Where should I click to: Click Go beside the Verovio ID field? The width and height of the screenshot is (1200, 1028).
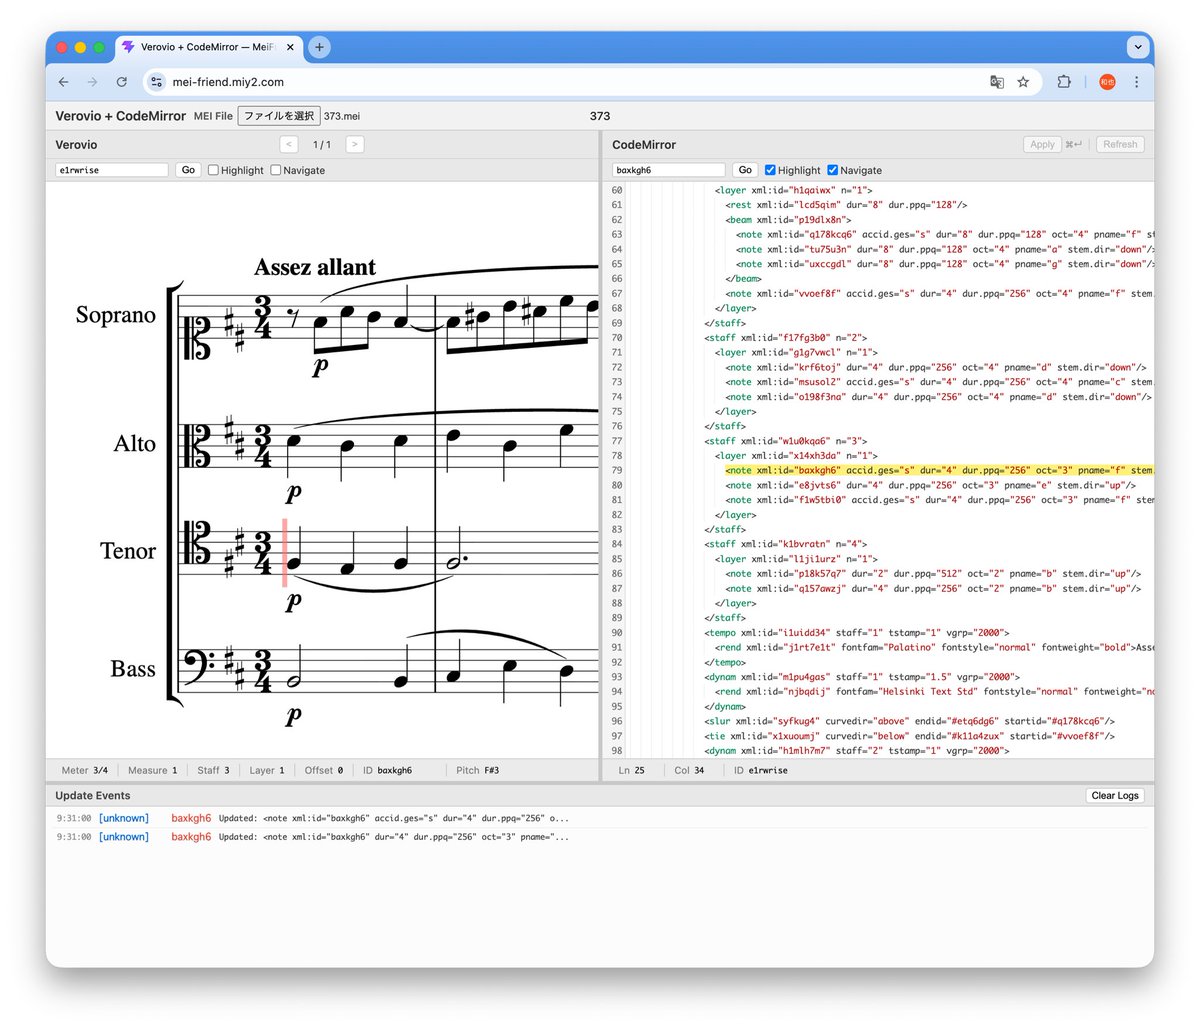pyautogui.click(x=188, y=170)
